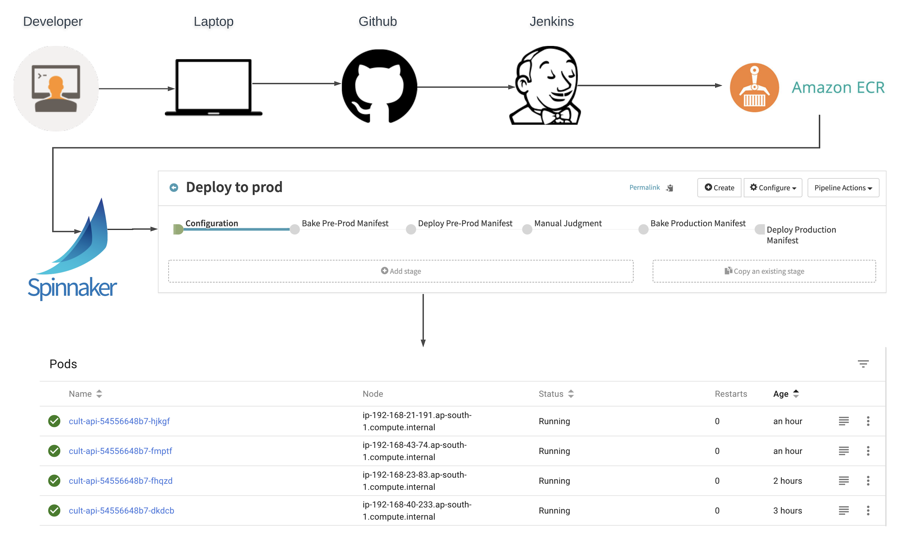The width and height of the screenshot is (899, 539).
Task: Open logs icon for pod dkdcb
Action: pos(843,510)
